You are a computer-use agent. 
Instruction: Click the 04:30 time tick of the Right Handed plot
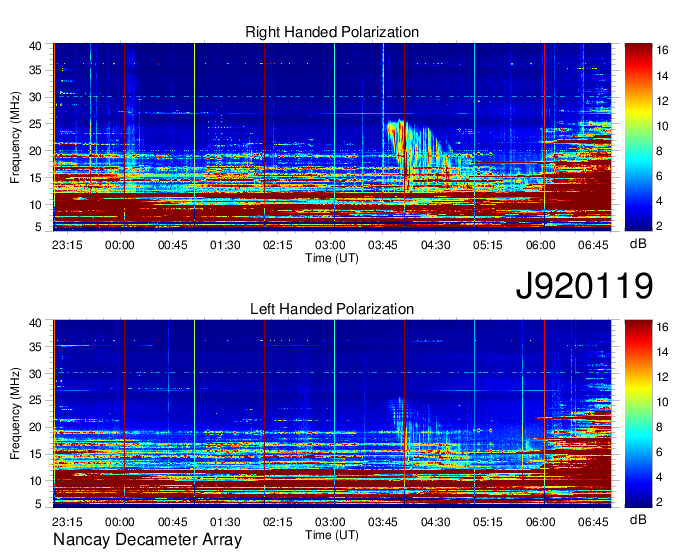point(435,245)
